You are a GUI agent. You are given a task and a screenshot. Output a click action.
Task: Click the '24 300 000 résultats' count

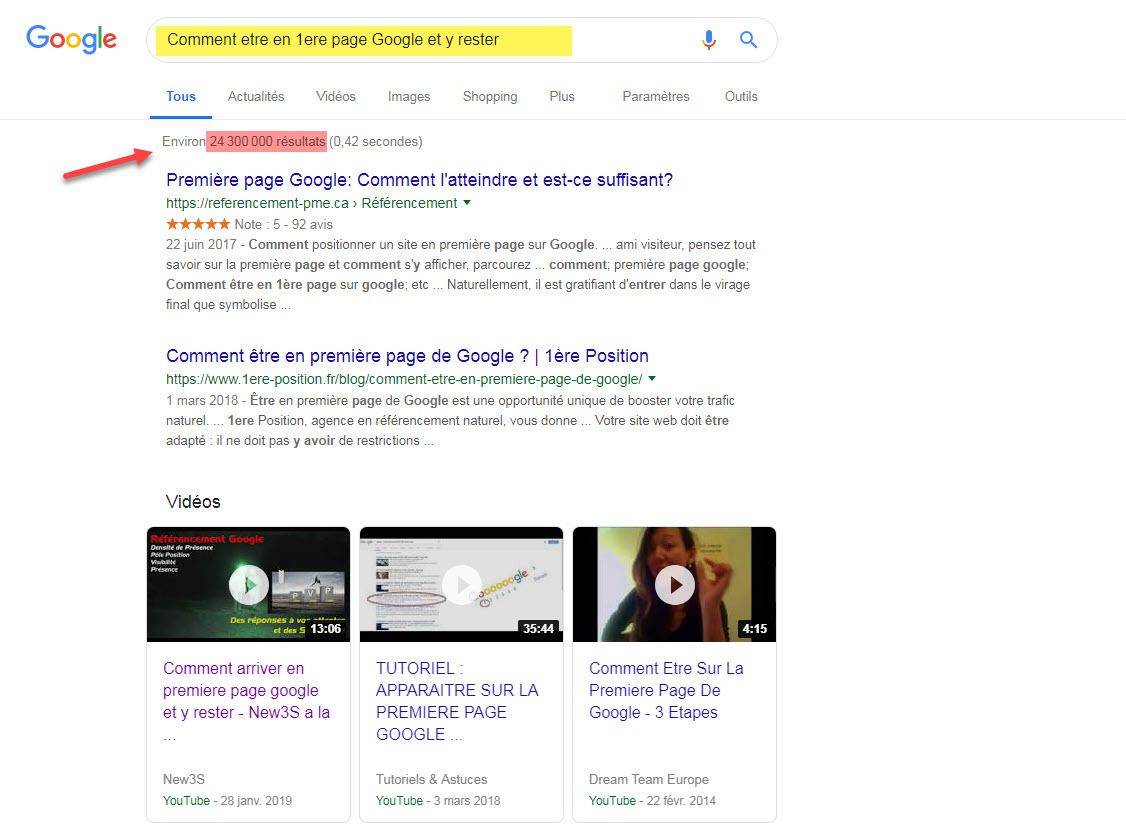point(266,142)
